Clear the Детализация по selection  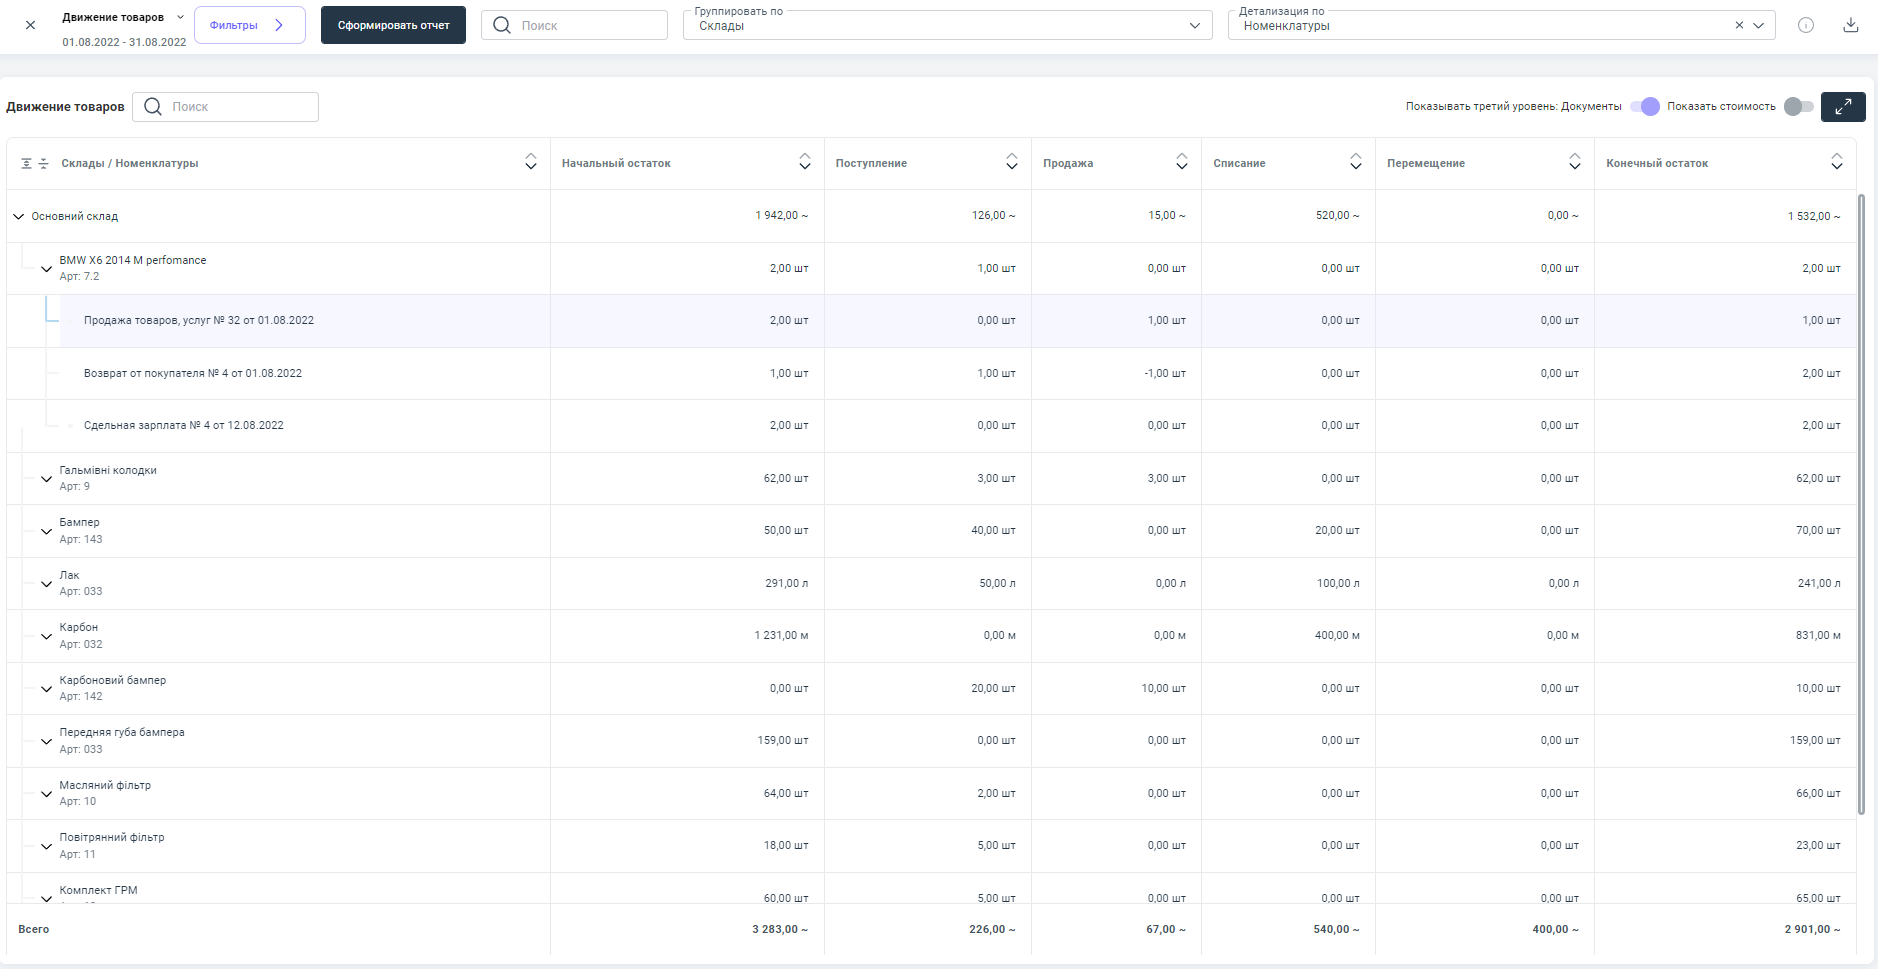click(x=1739, y=26)
